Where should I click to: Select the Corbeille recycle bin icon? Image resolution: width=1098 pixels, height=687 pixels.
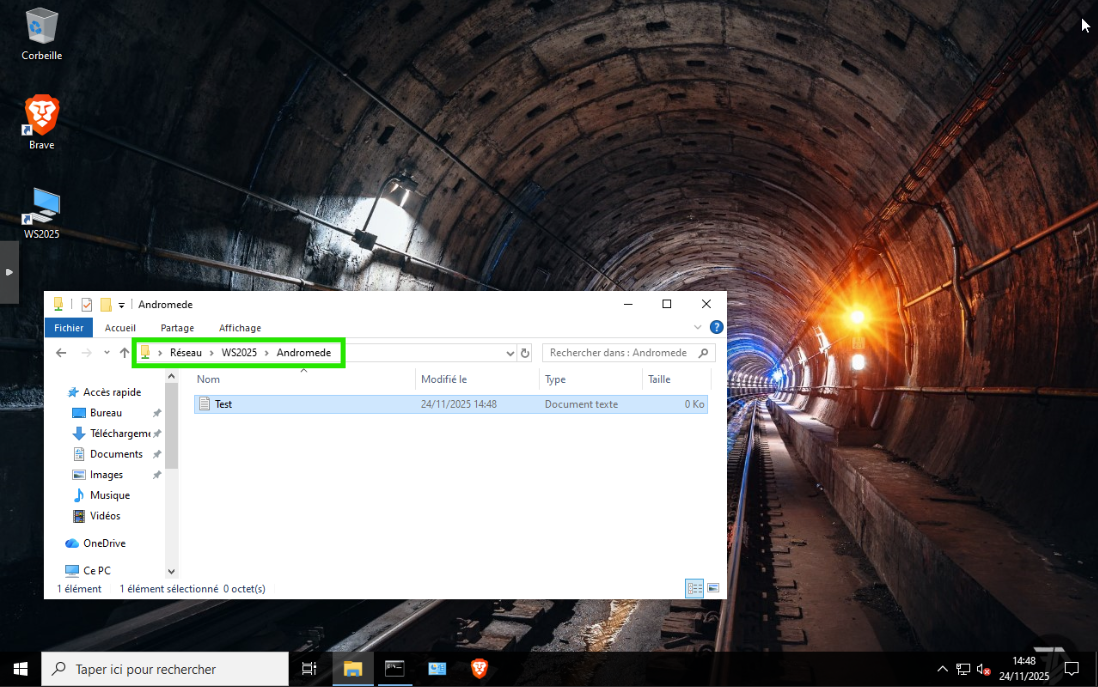point(41,30)
